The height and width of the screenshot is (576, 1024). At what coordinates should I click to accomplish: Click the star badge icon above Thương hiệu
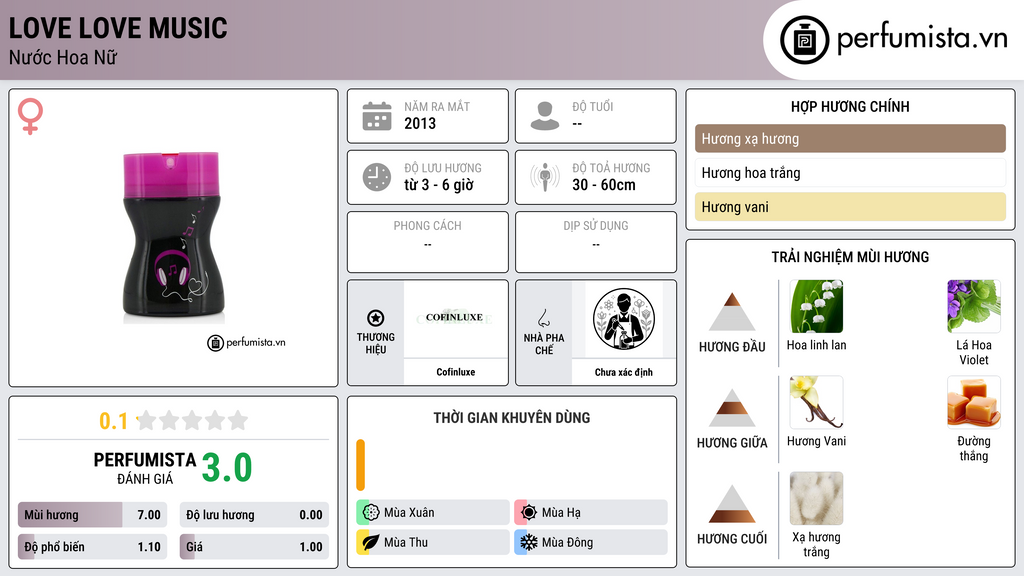[x=376, y=318]
